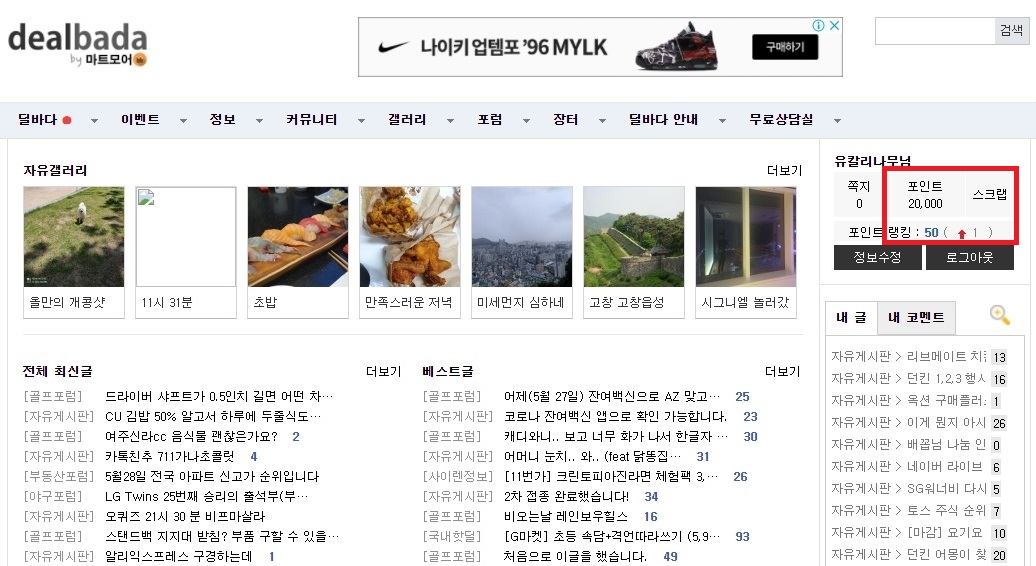Click the broken image thumbnail 11시 31분
This screenshot has width=1036, height=566.
click(x=186, y=237)
